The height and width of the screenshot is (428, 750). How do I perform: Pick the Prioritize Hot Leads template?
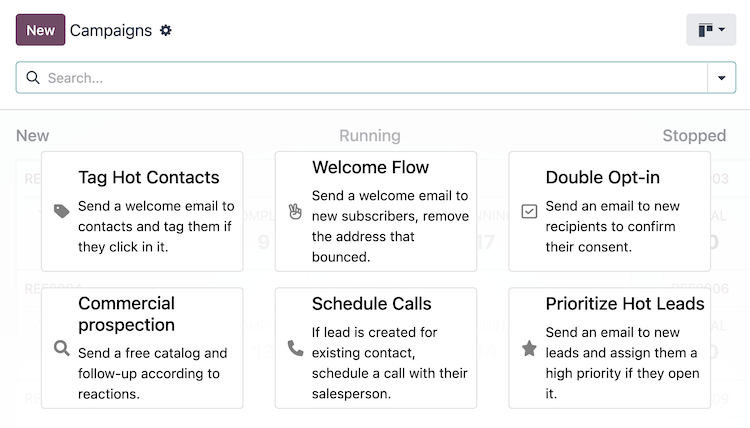coord(609,348)
